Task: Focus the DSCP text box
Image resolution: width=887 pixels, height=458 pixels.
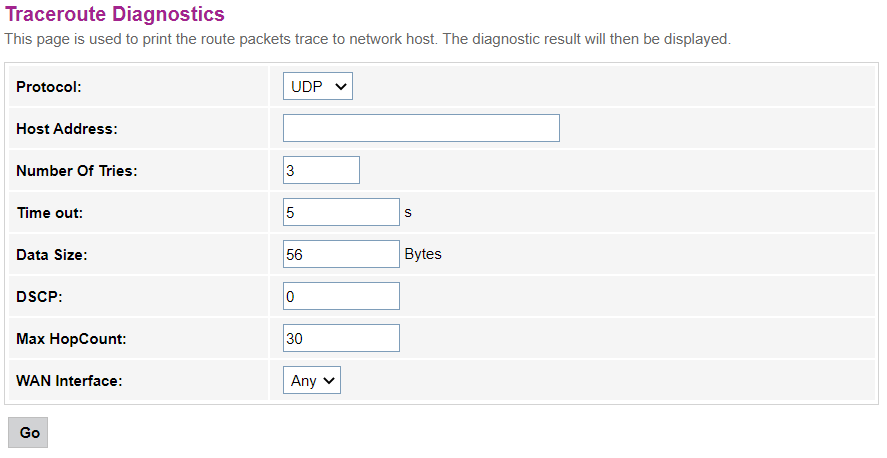Action: 340,296
